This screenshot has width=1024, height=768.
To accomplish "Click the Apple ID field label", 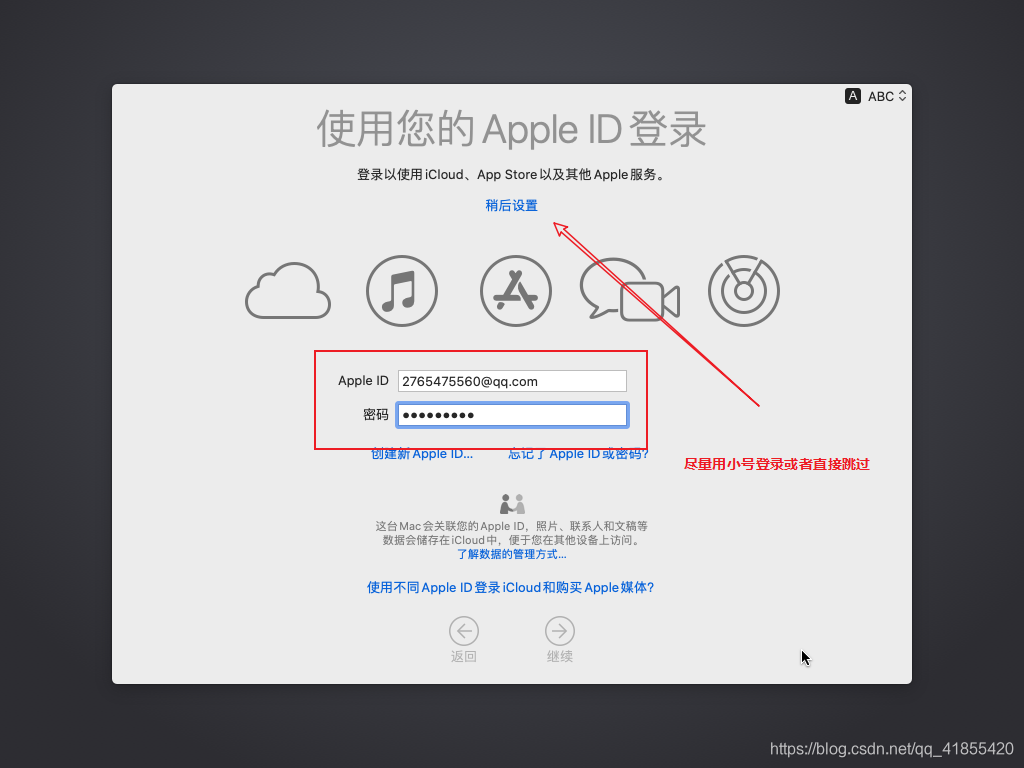I will (363, 381).
